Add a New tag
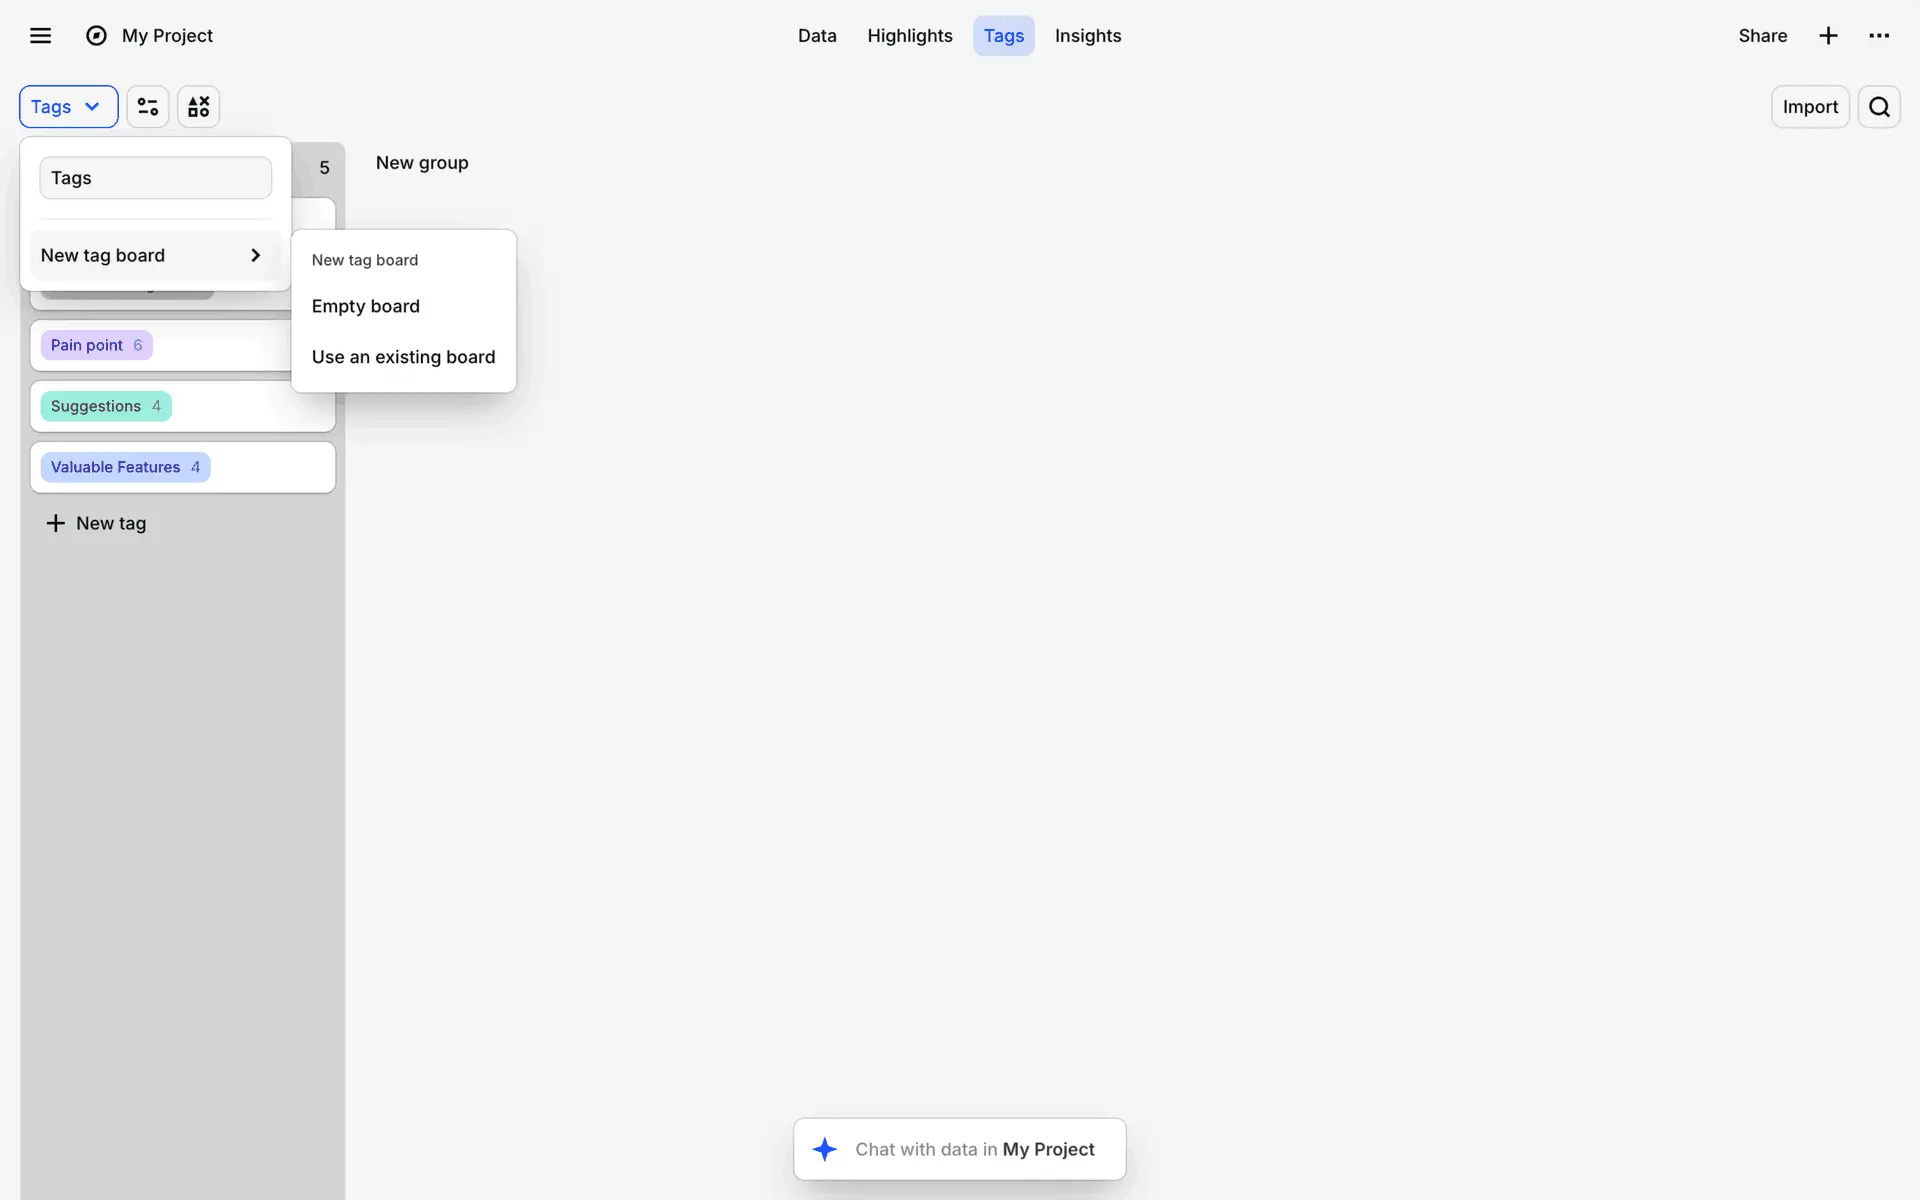1920x1200 pixels. tap(97, 523)
